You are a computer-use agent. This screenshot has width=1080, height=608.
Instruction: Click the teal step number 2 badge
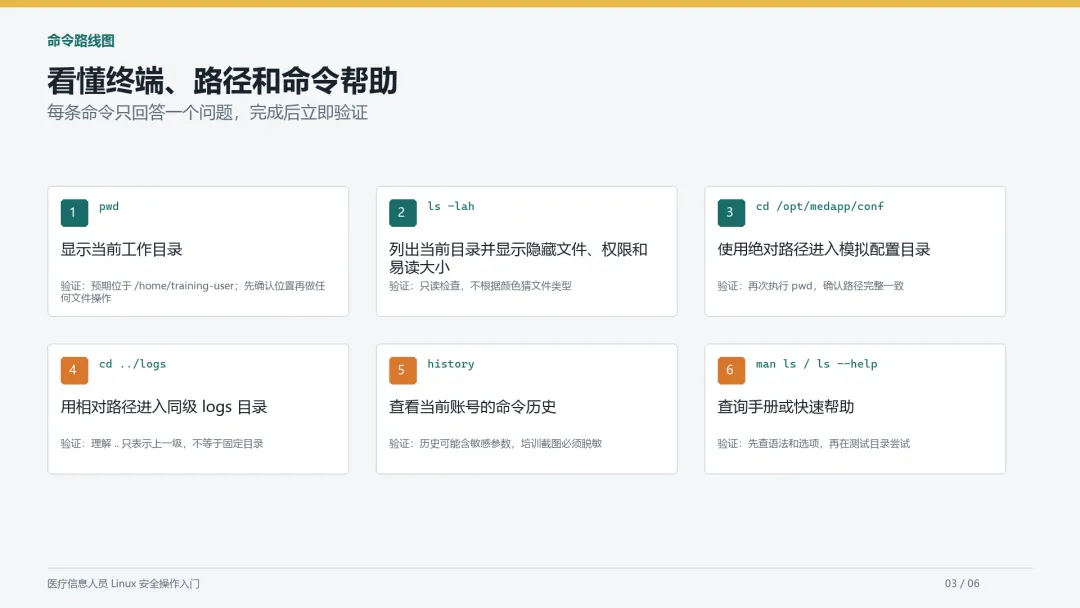(x=403, y=213)
